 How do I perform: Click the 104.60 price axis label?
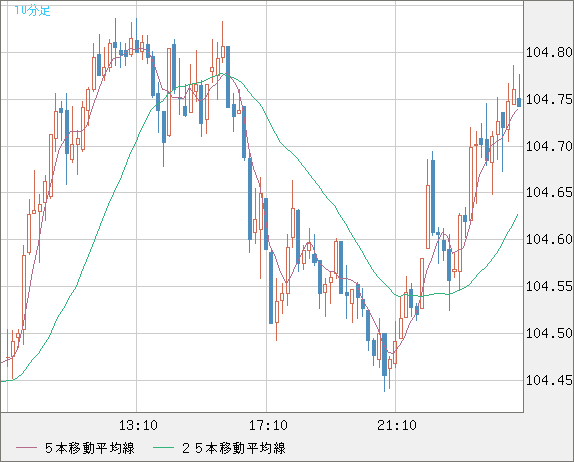coord(549,239)
